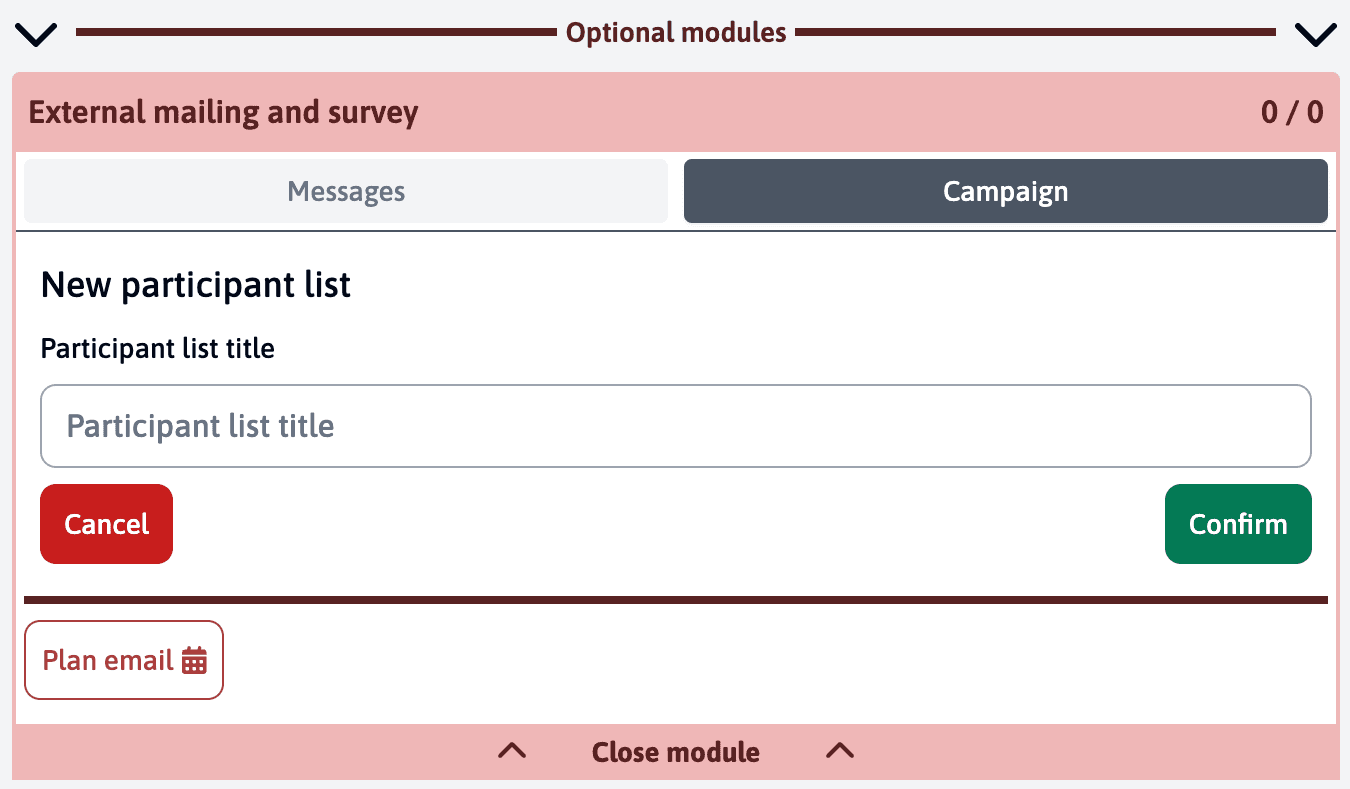Click the New participant list heading
1350x789 pixels.
tap(196, 286)
